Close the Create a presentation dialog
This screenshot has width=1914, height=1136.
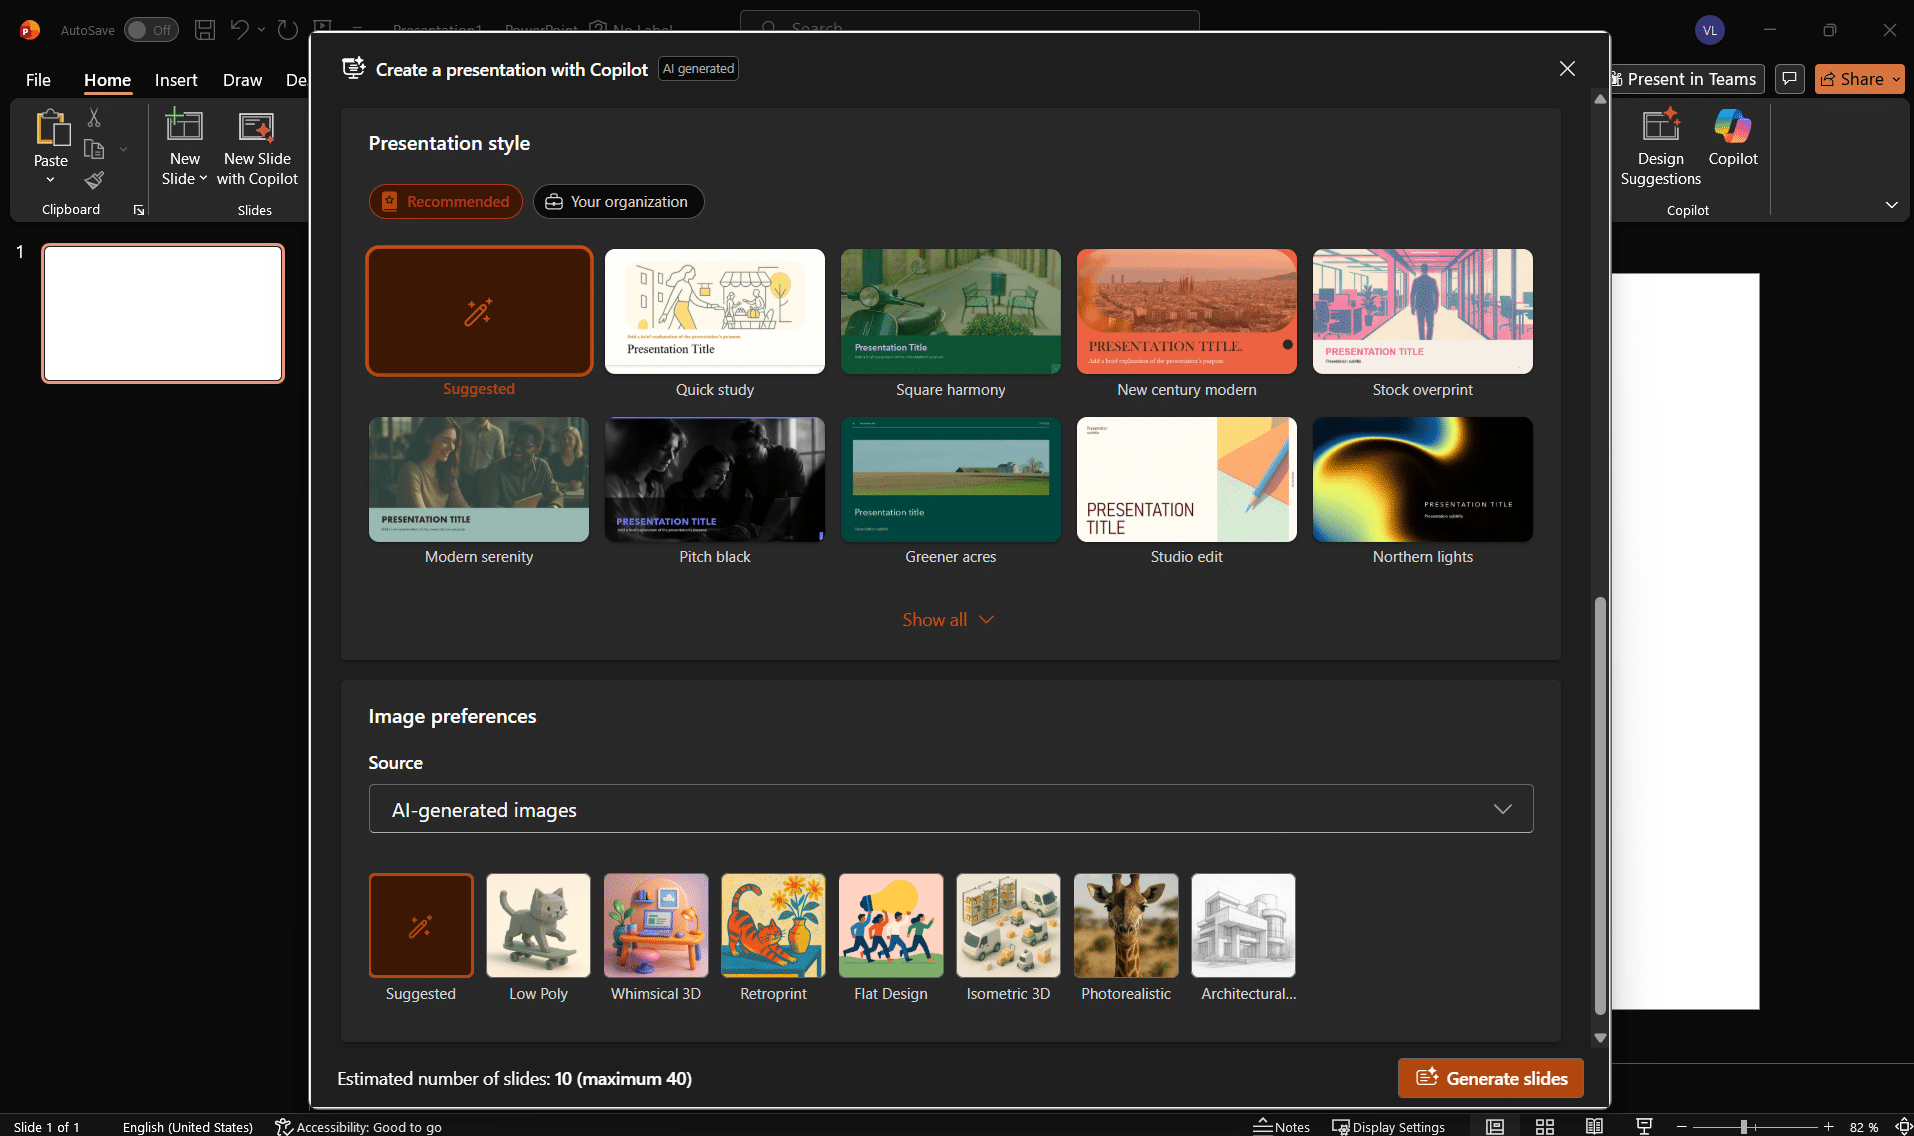coord(1567,68)
